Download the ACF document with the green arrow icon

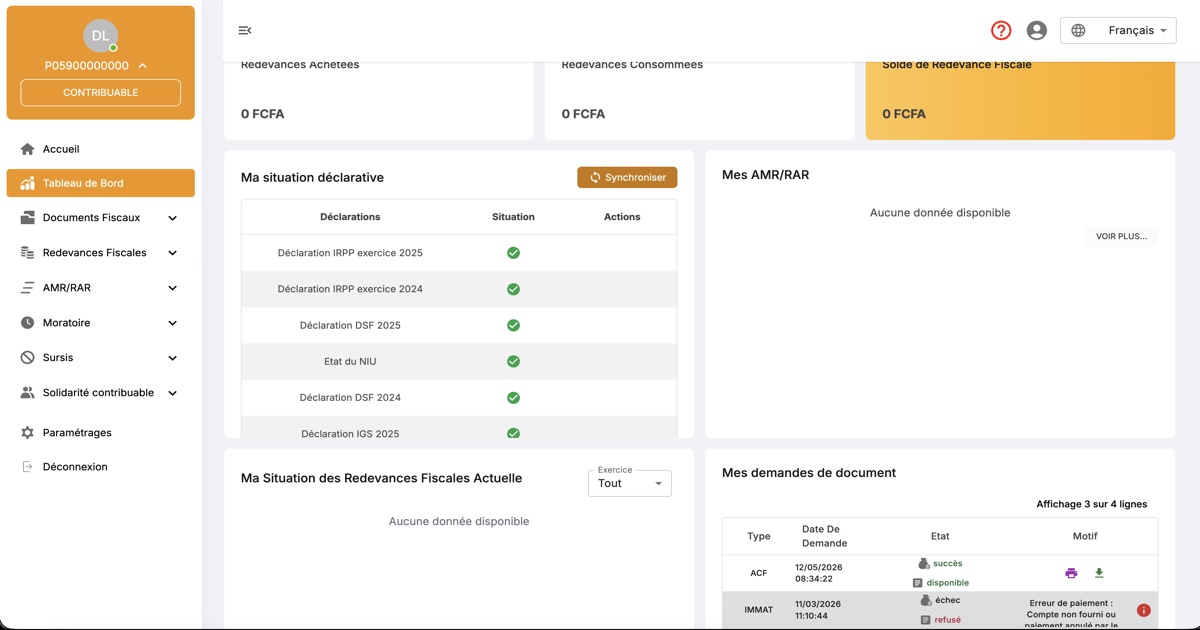pyautogui.click(x=1099, y=574)
